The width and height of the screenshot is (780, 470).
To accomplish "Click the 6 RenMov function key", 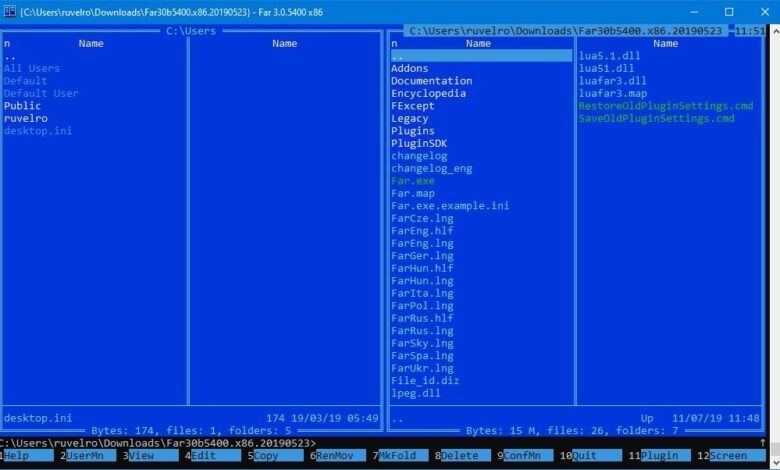I will pos(338,456).
